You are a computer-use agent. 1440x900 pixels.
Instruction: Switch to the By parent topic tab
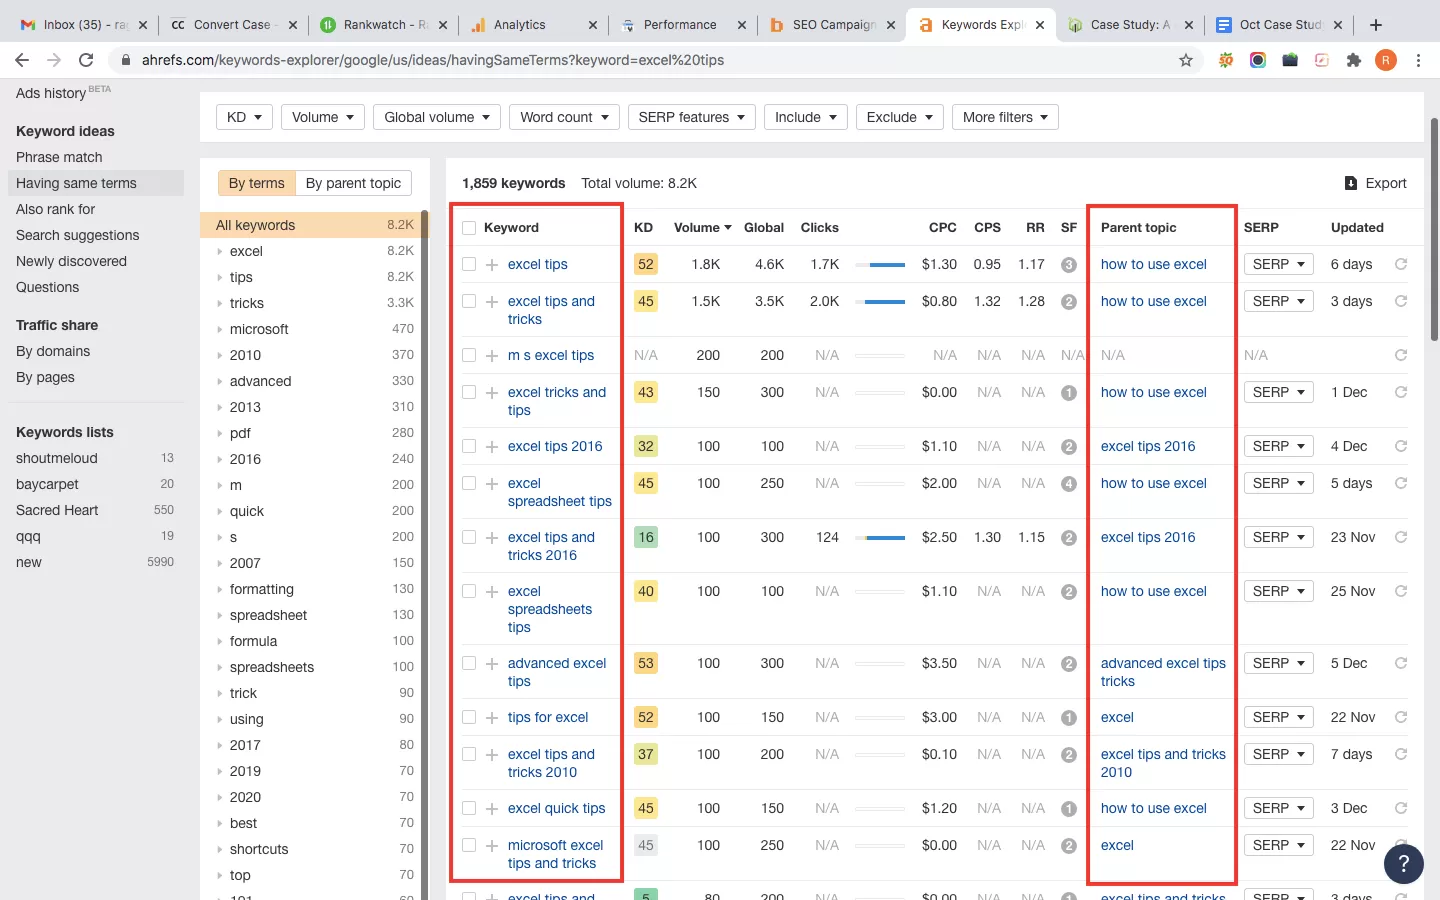(x=353, y=183)
